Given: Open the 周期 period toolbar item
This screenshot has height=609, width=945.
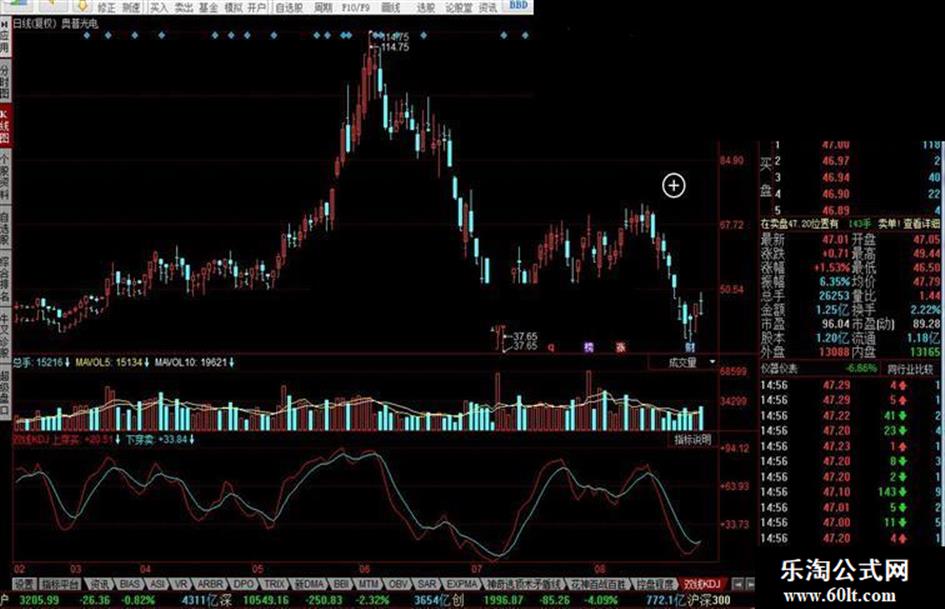Looking at the screenshot, I should click(323, 7).
